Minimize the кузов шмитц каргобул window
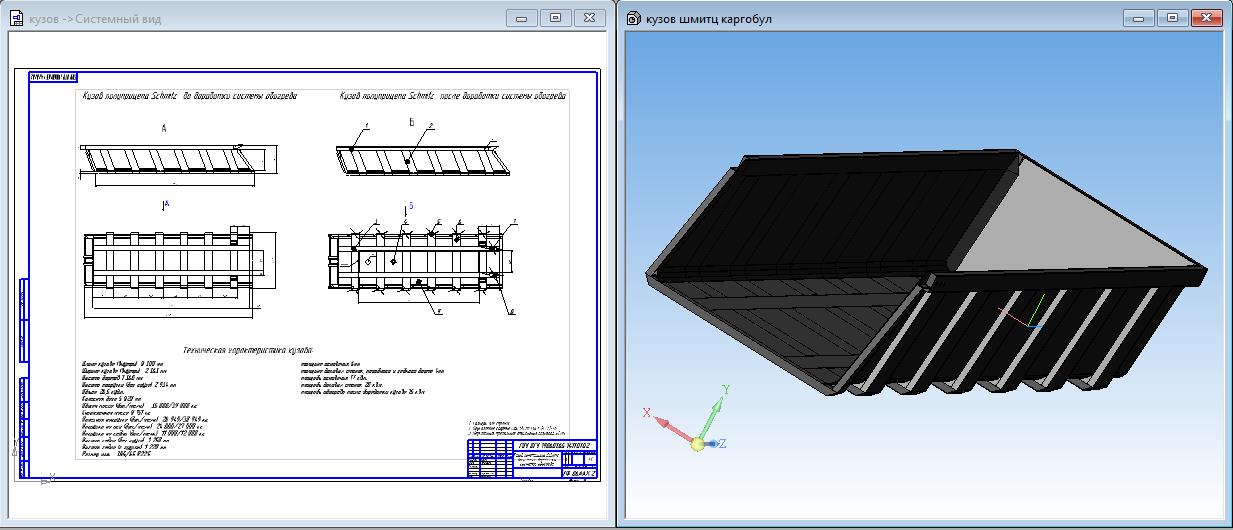The width and height of the screenshot is (1233, 530). coord(1140,18)
